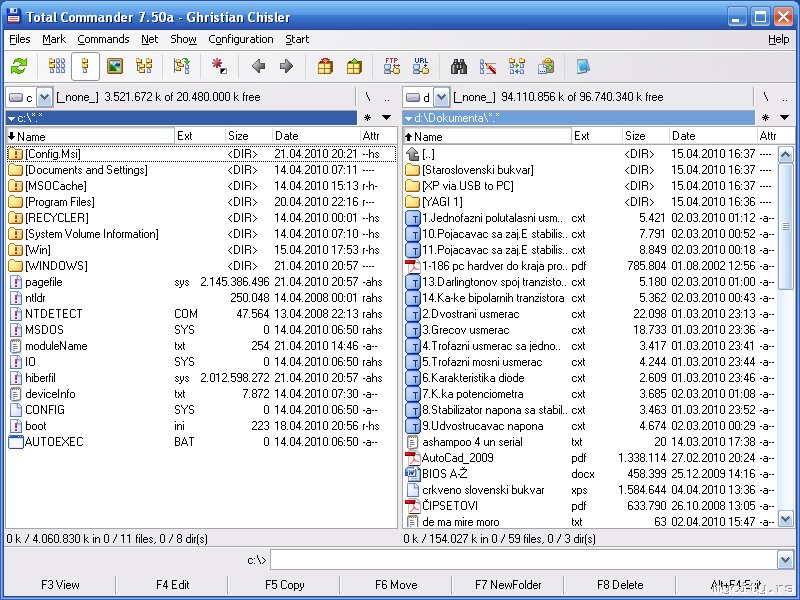Open the Mark menu
The height and width of the screenshot is (600, 800).
point(54,39)
